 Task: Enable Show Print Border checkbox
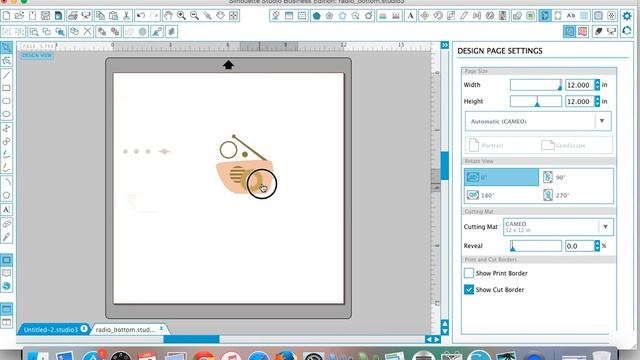click(469, 273)
